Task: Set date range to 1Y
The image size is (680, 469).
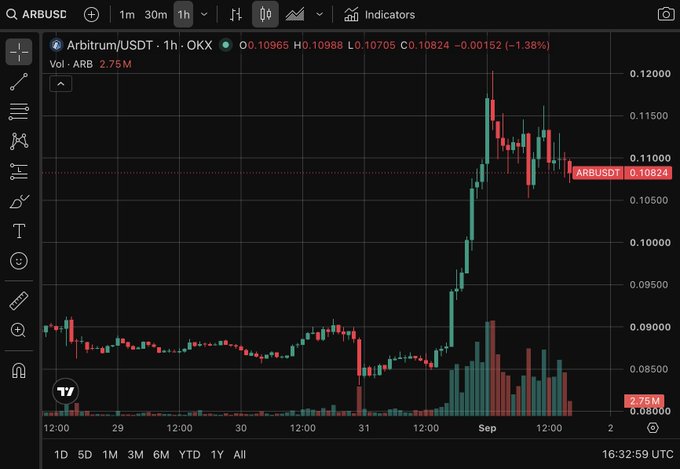Action: (x=217, y=455)
